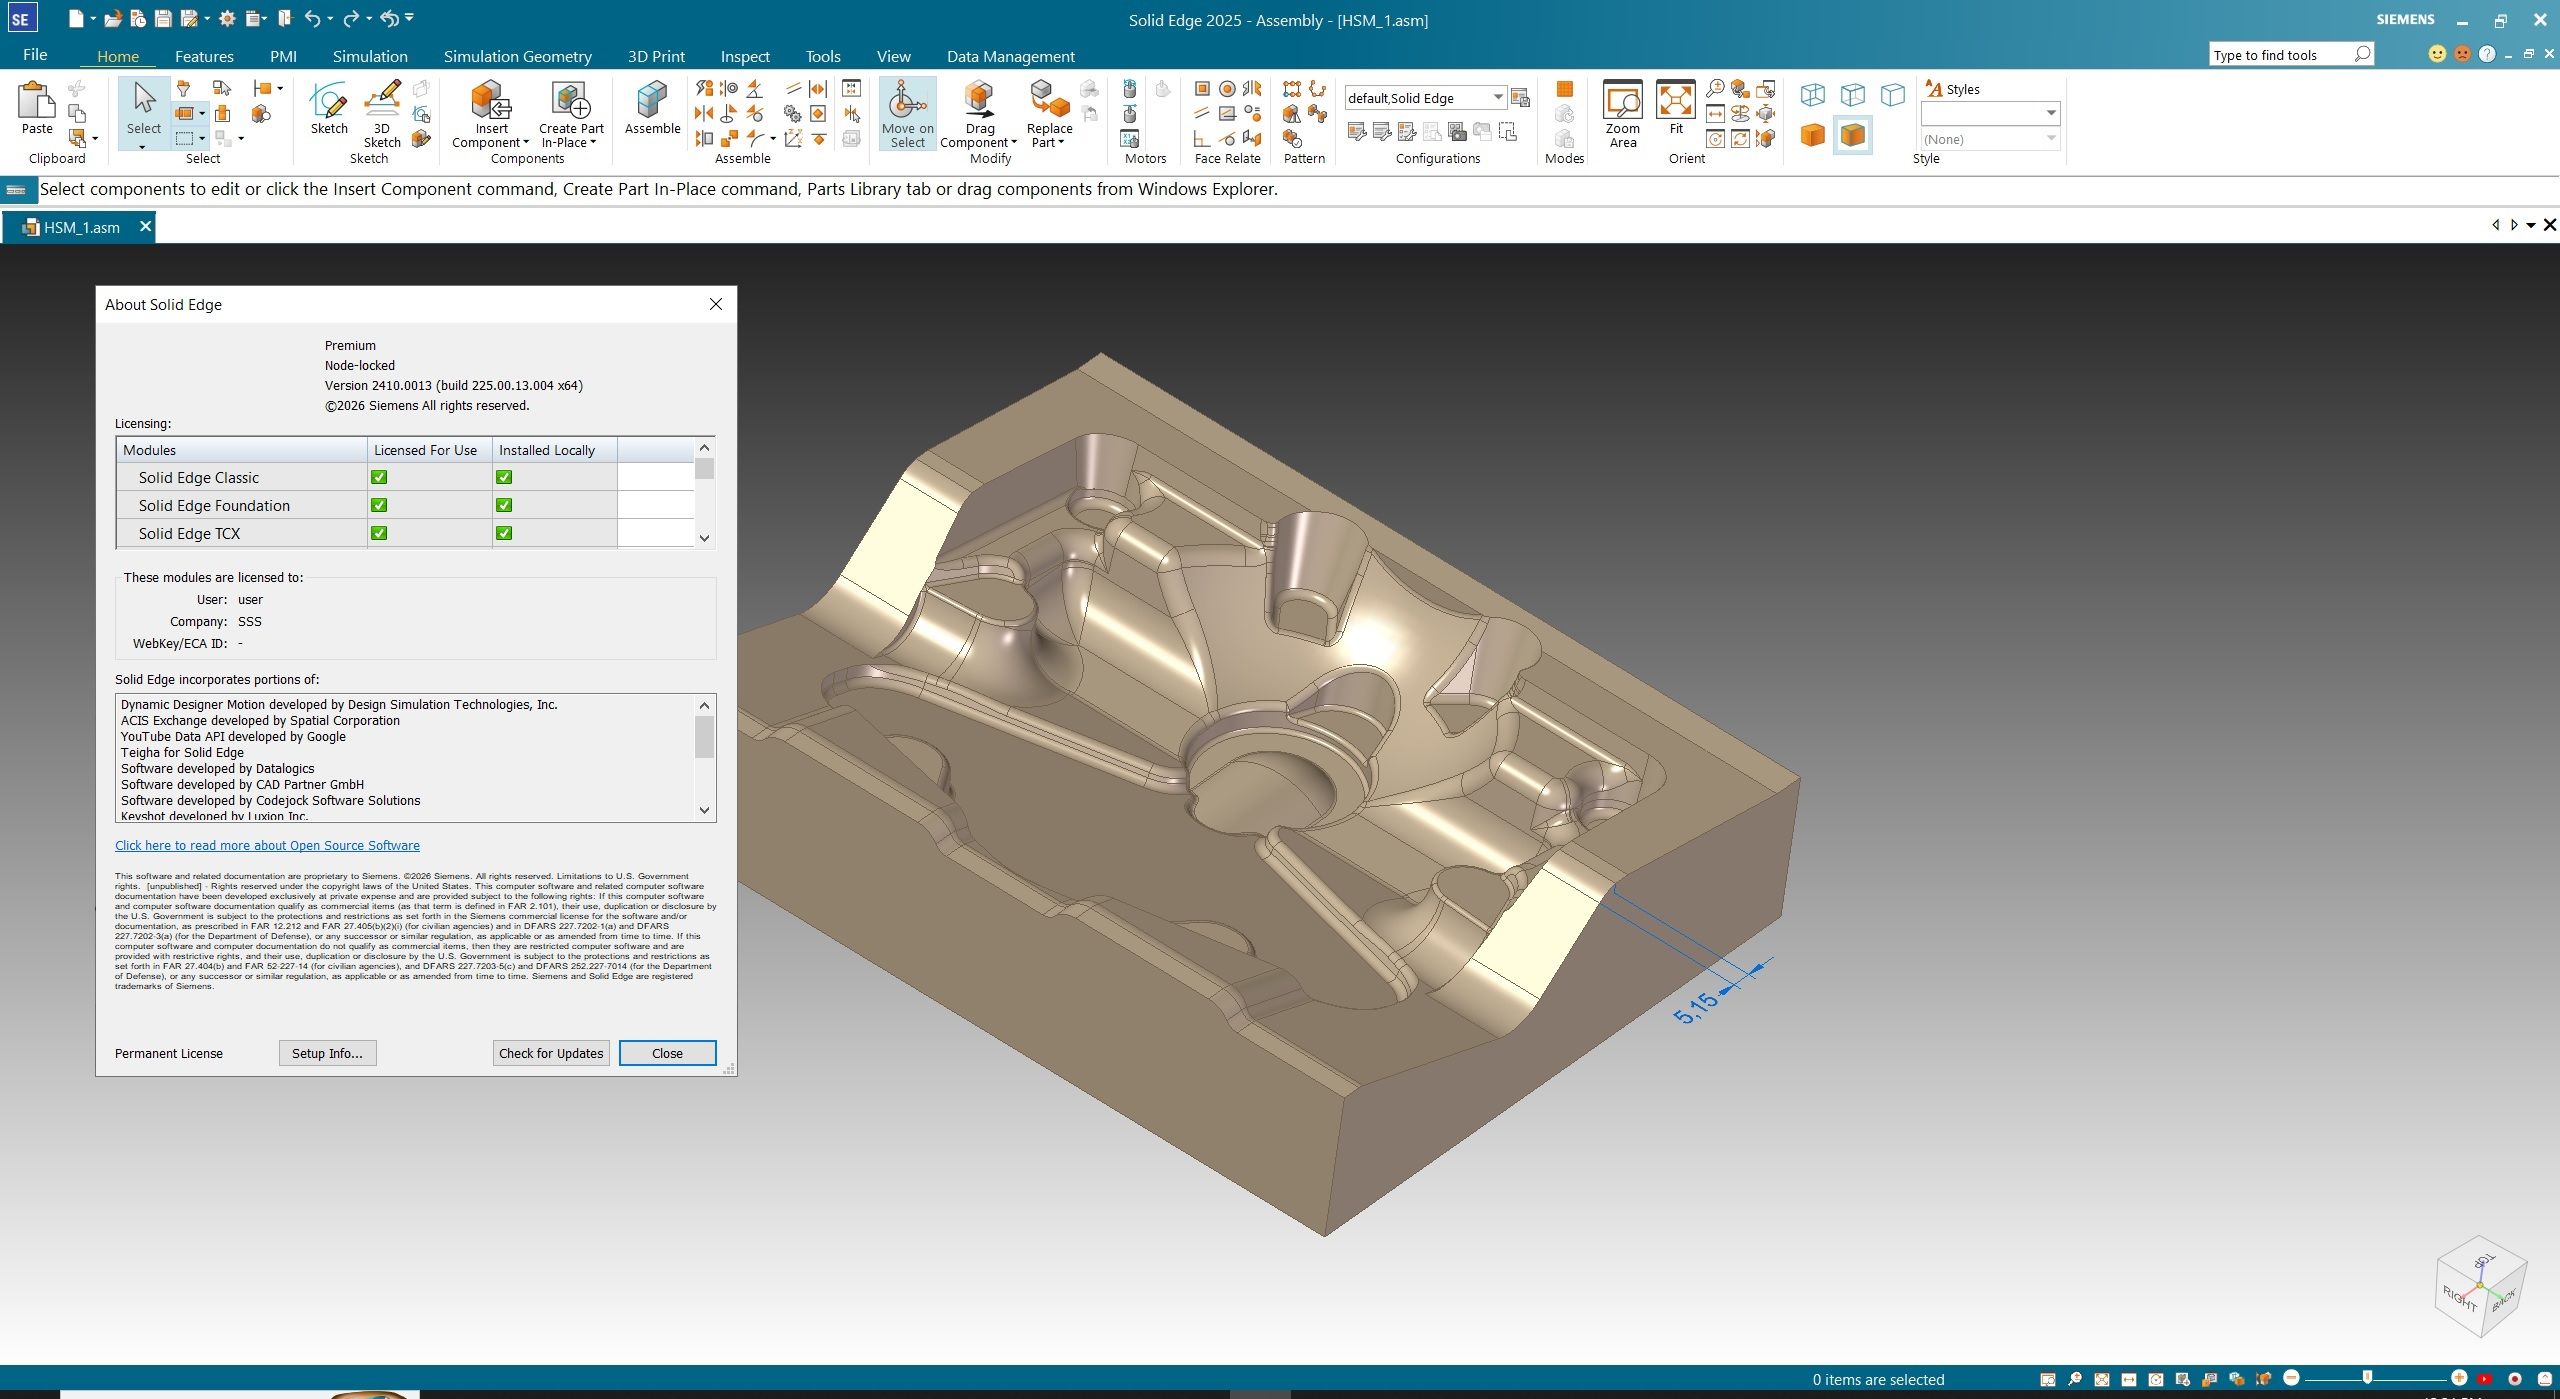This screenshot has width=2560, height=1399.
Task: Select wireframe view style cube icon
Action: (x=1812, y=95)
